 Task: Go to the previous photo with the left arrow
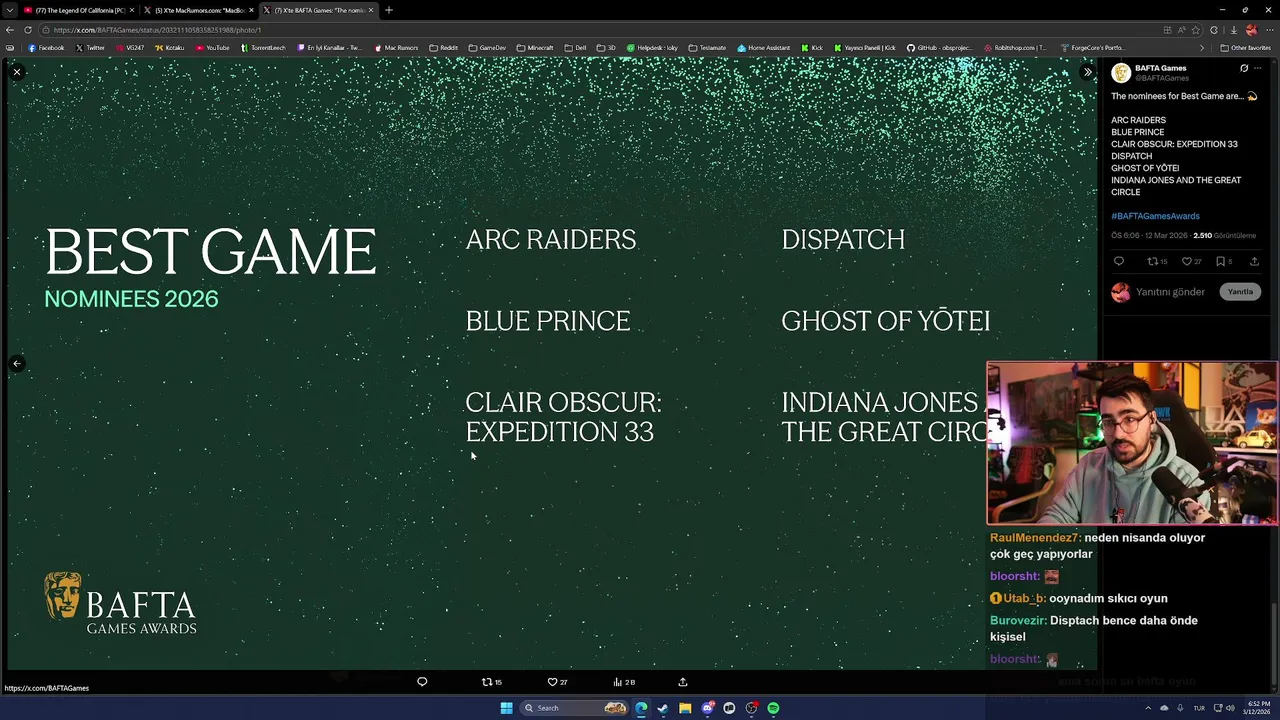tap(17, 364)
